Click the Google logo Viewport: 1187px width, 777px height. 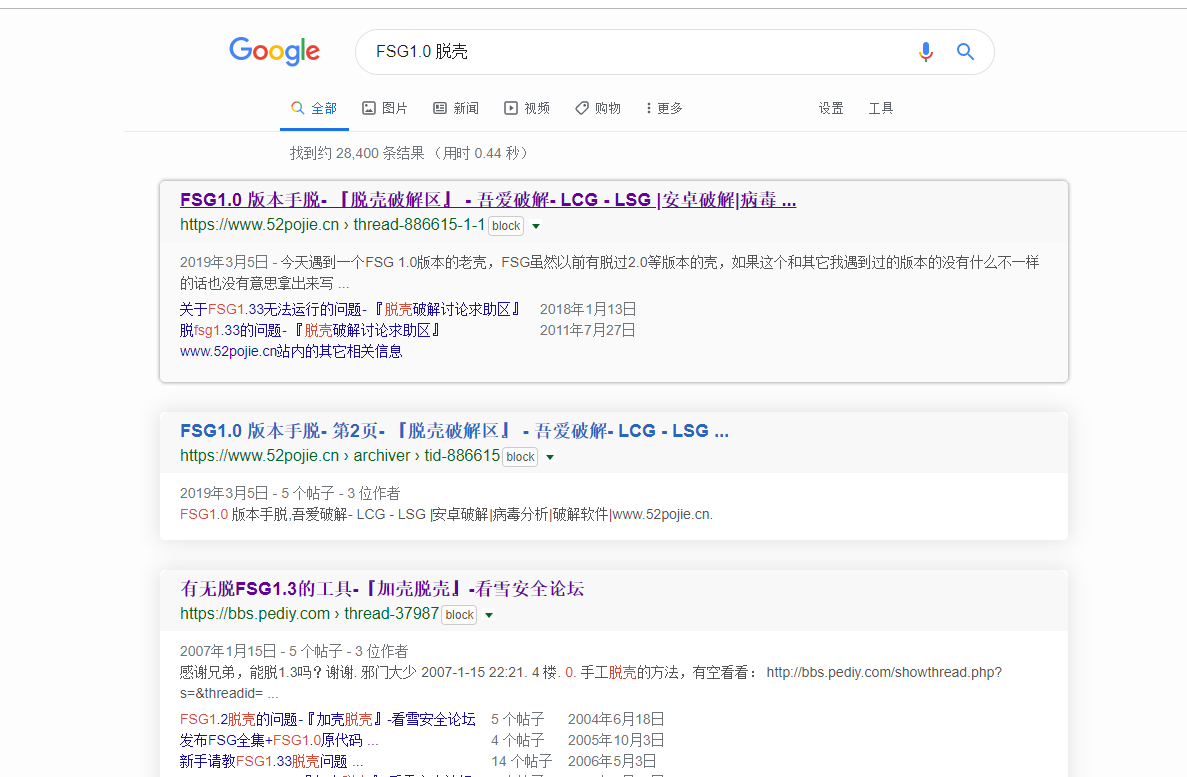pos(274,51)
